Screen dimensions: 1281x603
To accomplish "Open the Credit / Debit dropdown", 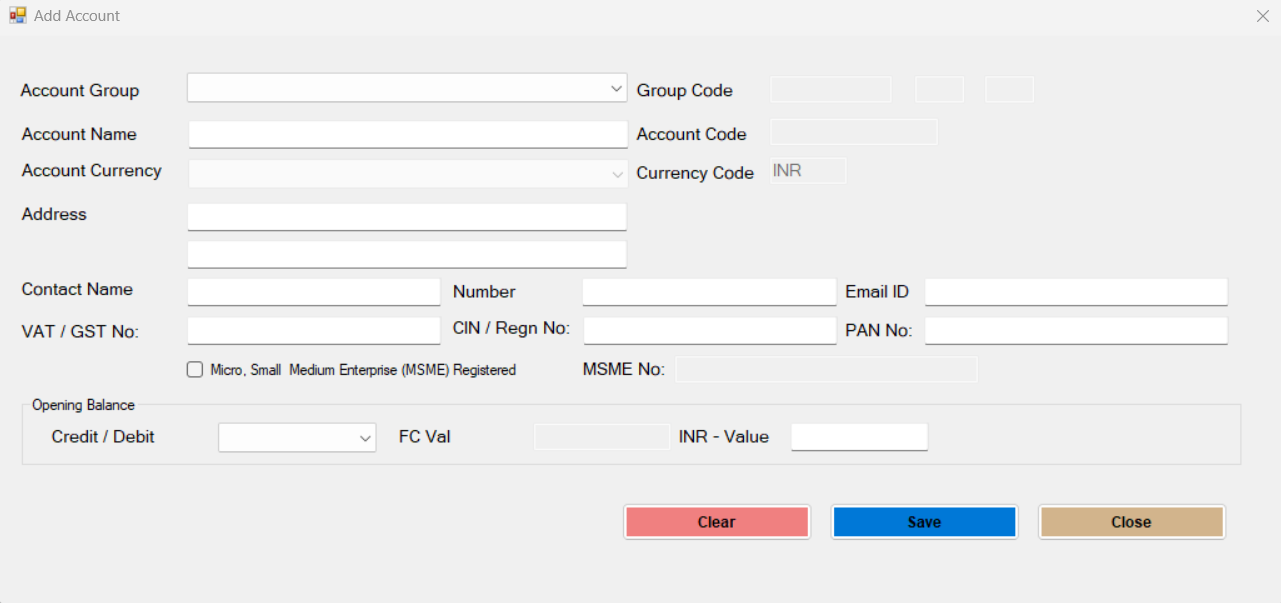I will (x=364, y=438).
